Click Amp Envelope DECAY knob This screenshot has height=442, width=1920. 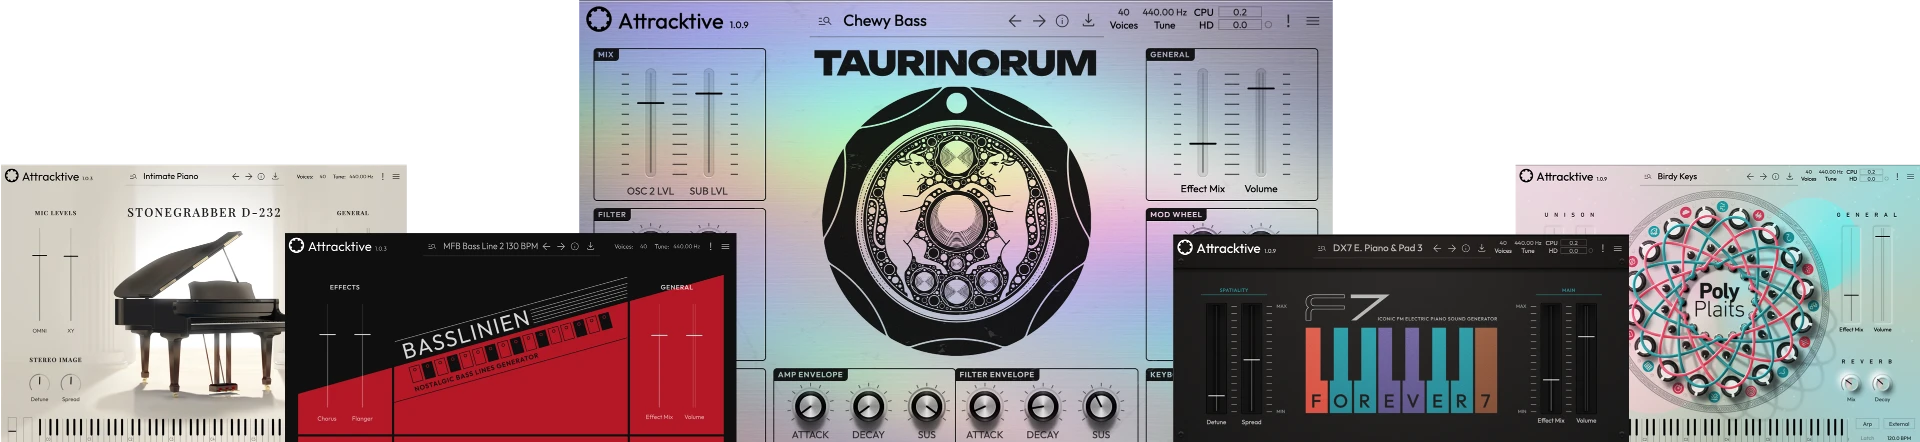pyautogui.click(x=868, y=407)
